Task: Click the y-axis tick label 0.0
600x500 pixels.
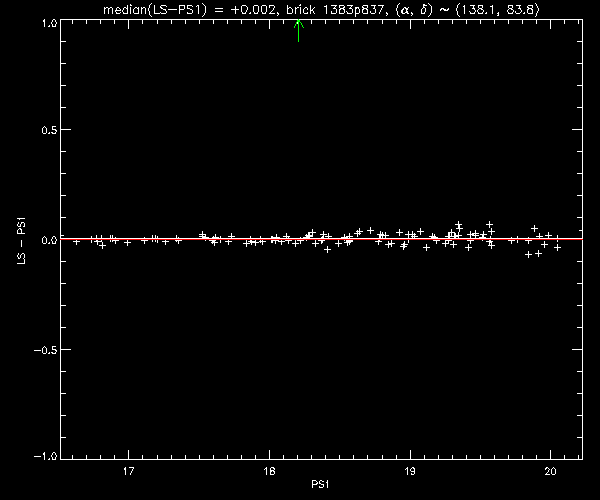Action: coord(49,240)
